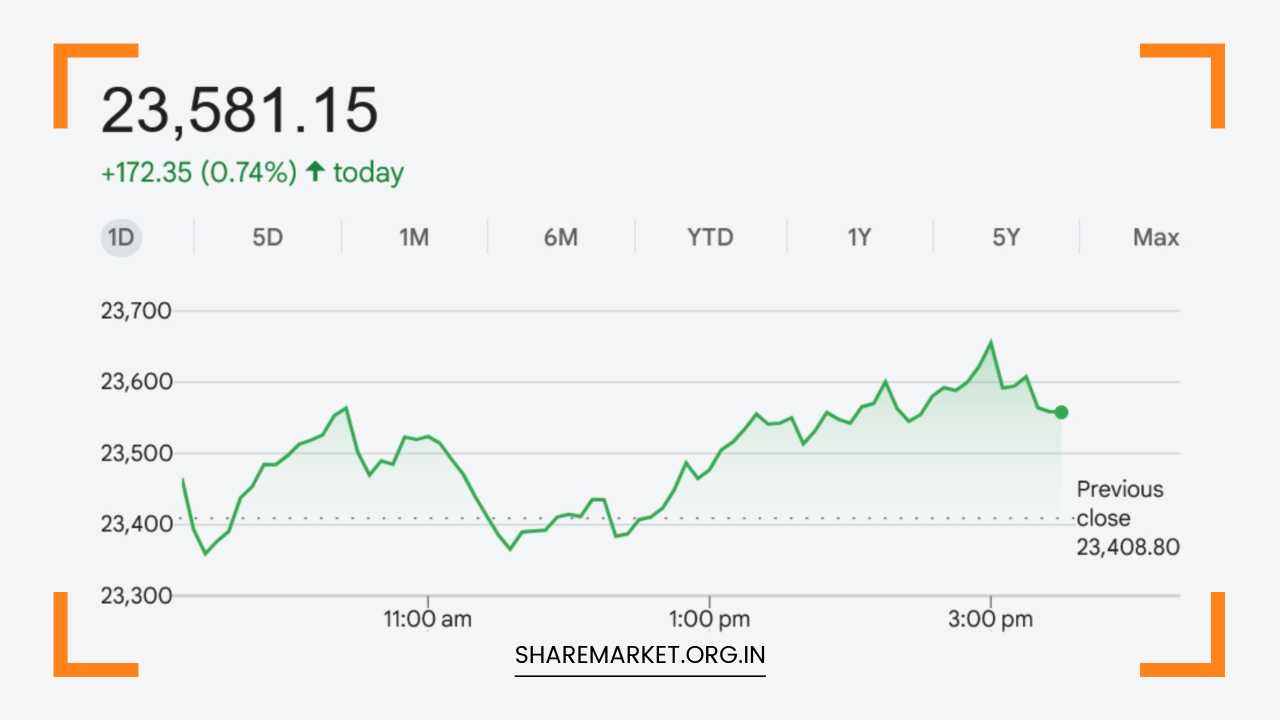Viewport: 1280px width, 720px height.
Task: Select the 6M chart period
Action: point(561,237)
